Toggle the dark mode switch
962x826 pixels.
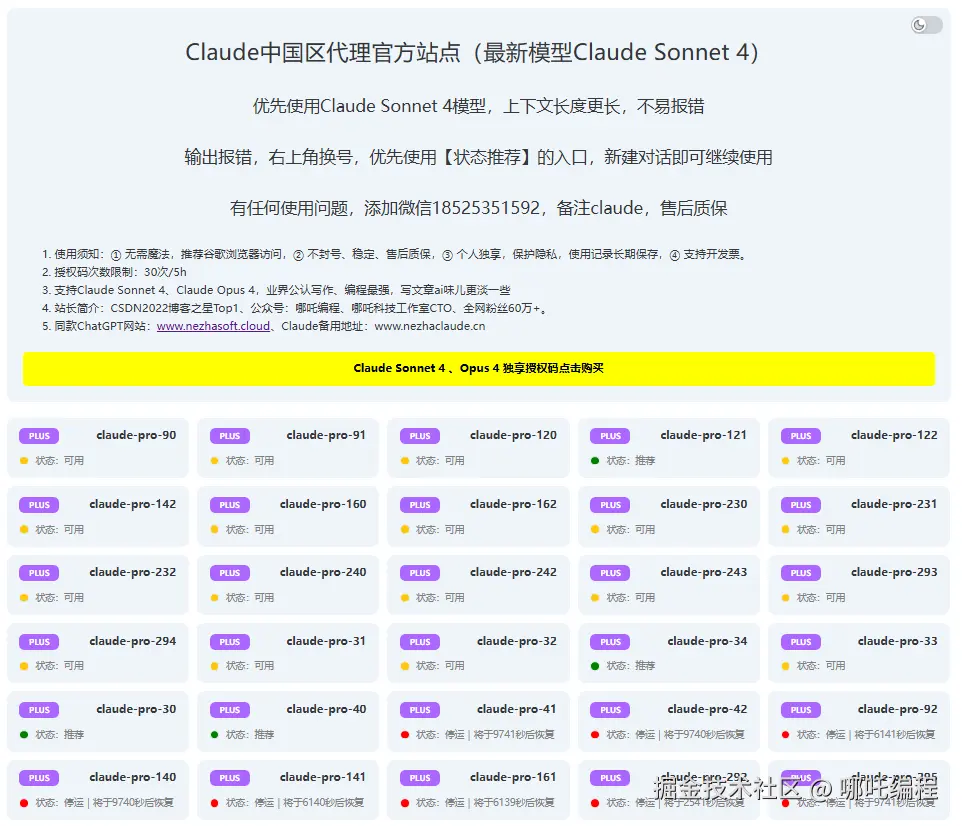(926, 25)
